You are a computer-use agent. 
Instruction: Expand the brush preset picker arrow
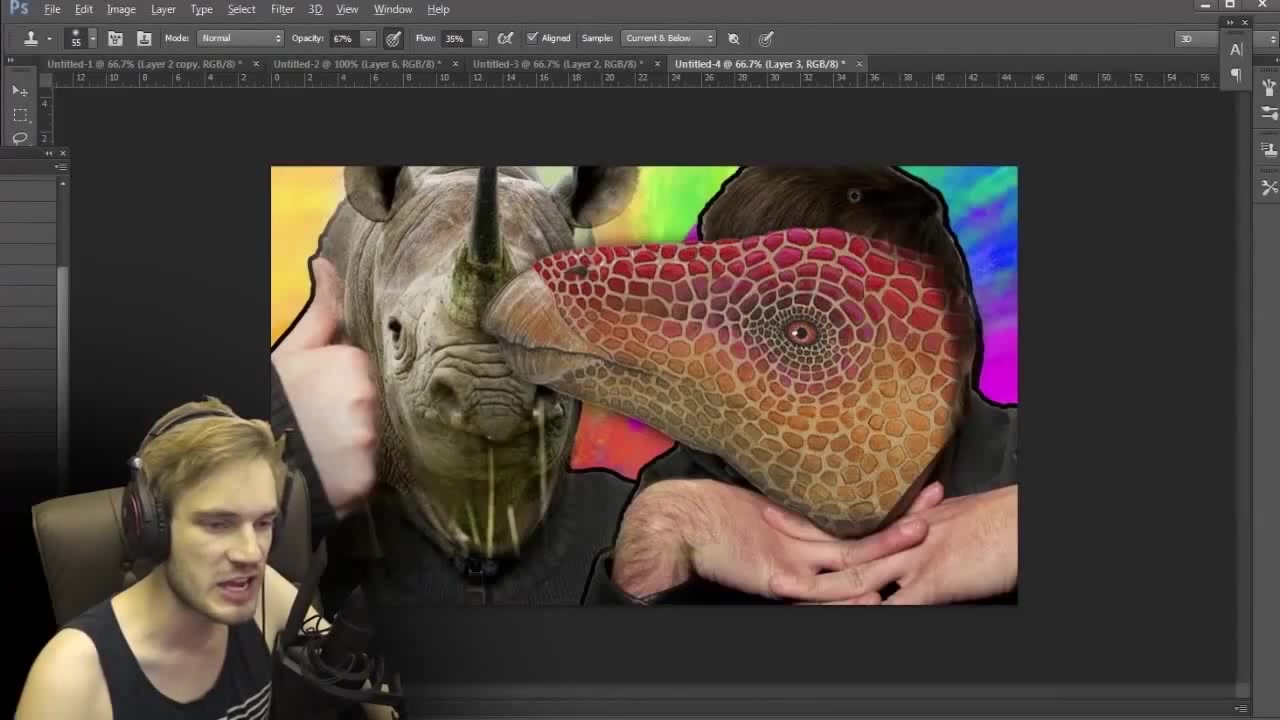93,39
